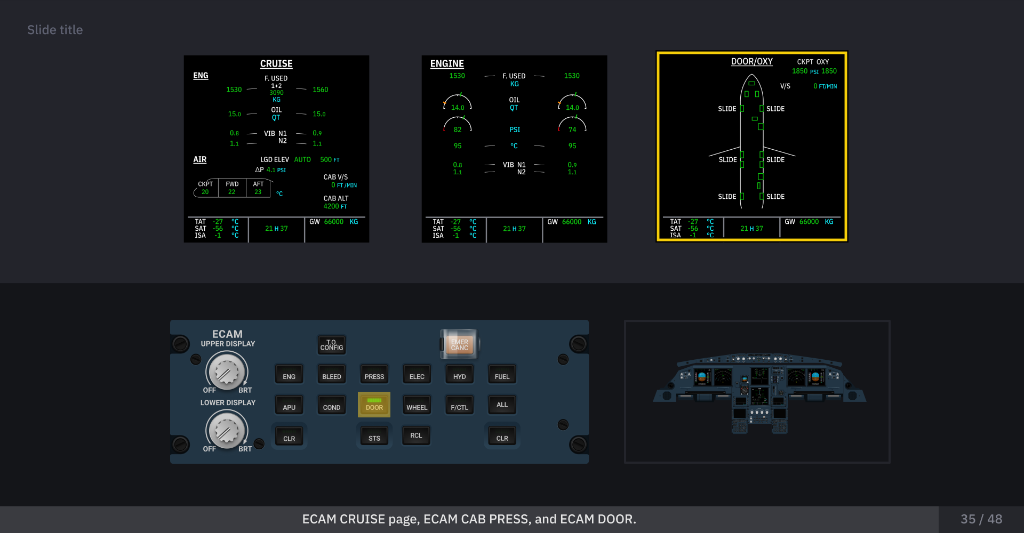
Task: Click the ENGINE heading on second display
Action: pyautogui.click(x=447, y=63)
